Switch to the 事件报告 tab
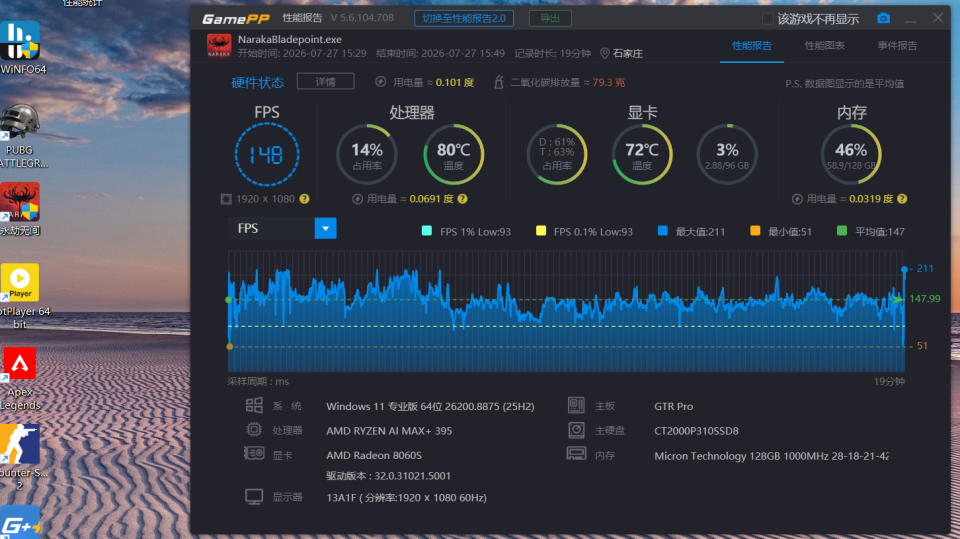Image resolution: width=960 pixels, height=539 pixels. [897, 45]
